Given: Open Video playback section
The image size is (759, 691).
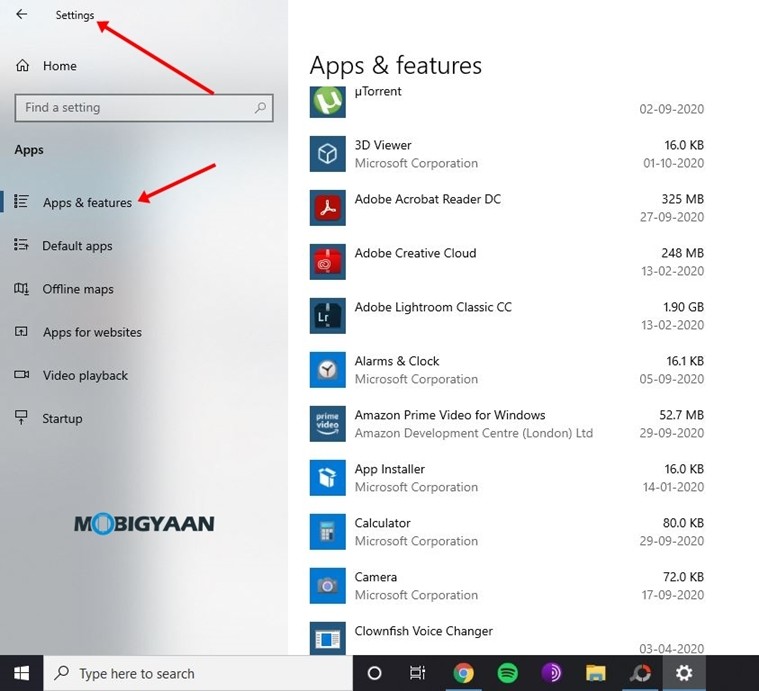Looking at the screenshot, I should point(85,376).
